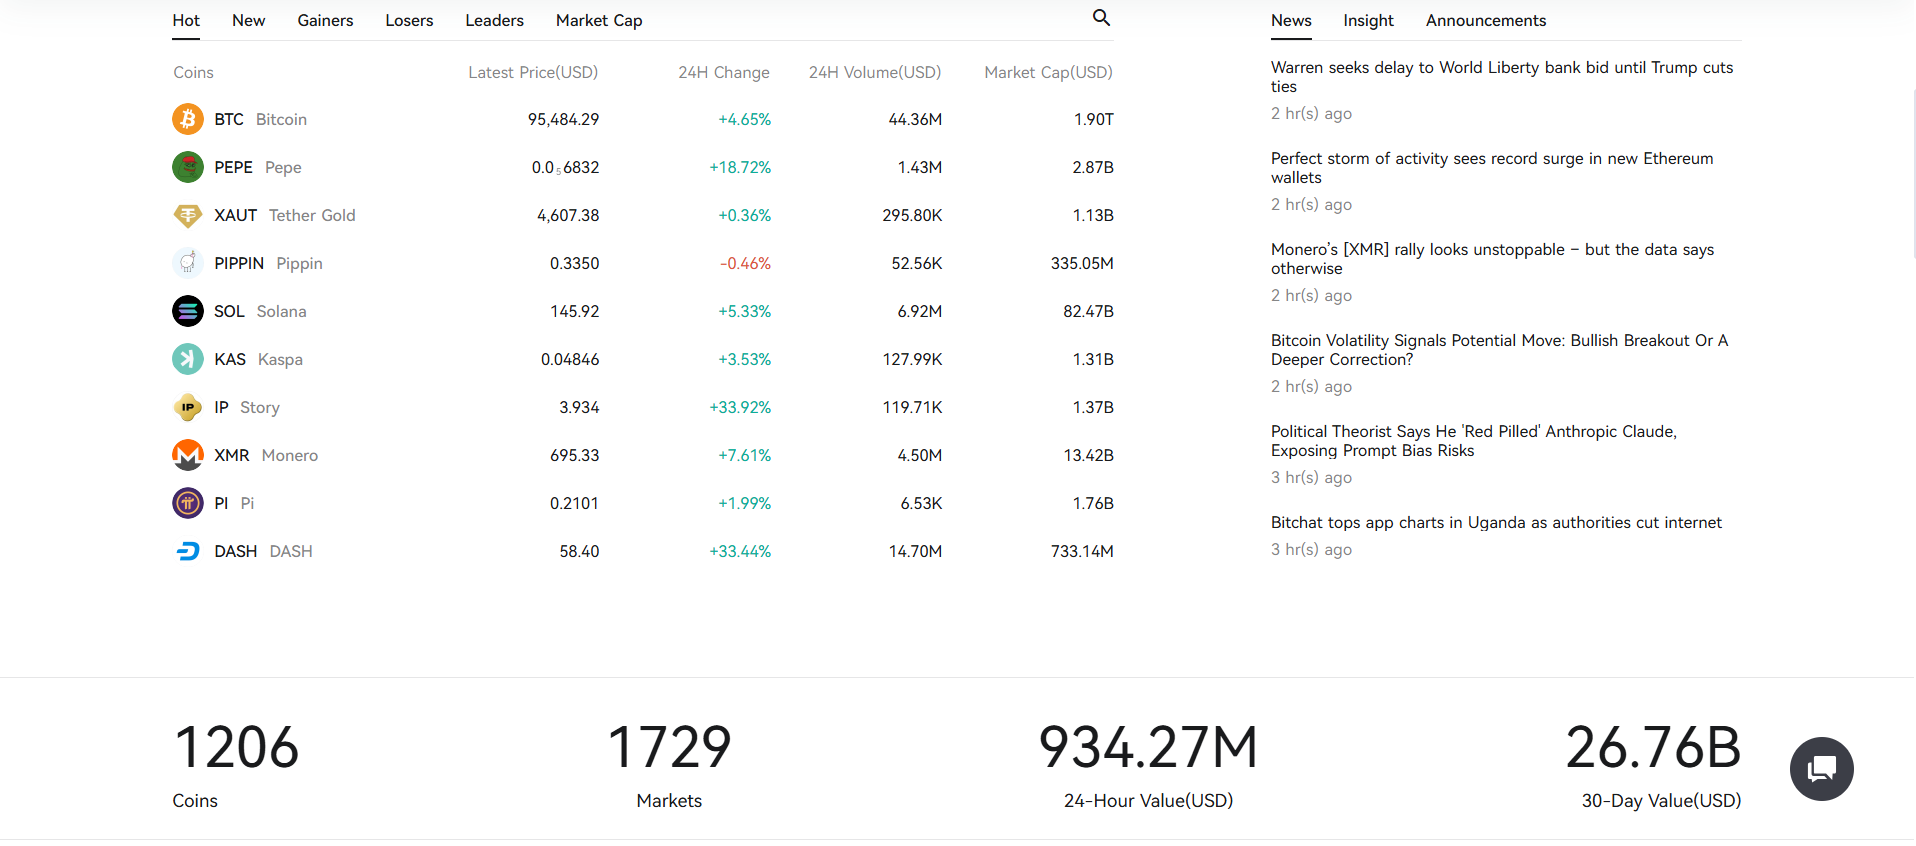
Task: Click the Pi coin icon
Action: point(188,503)
